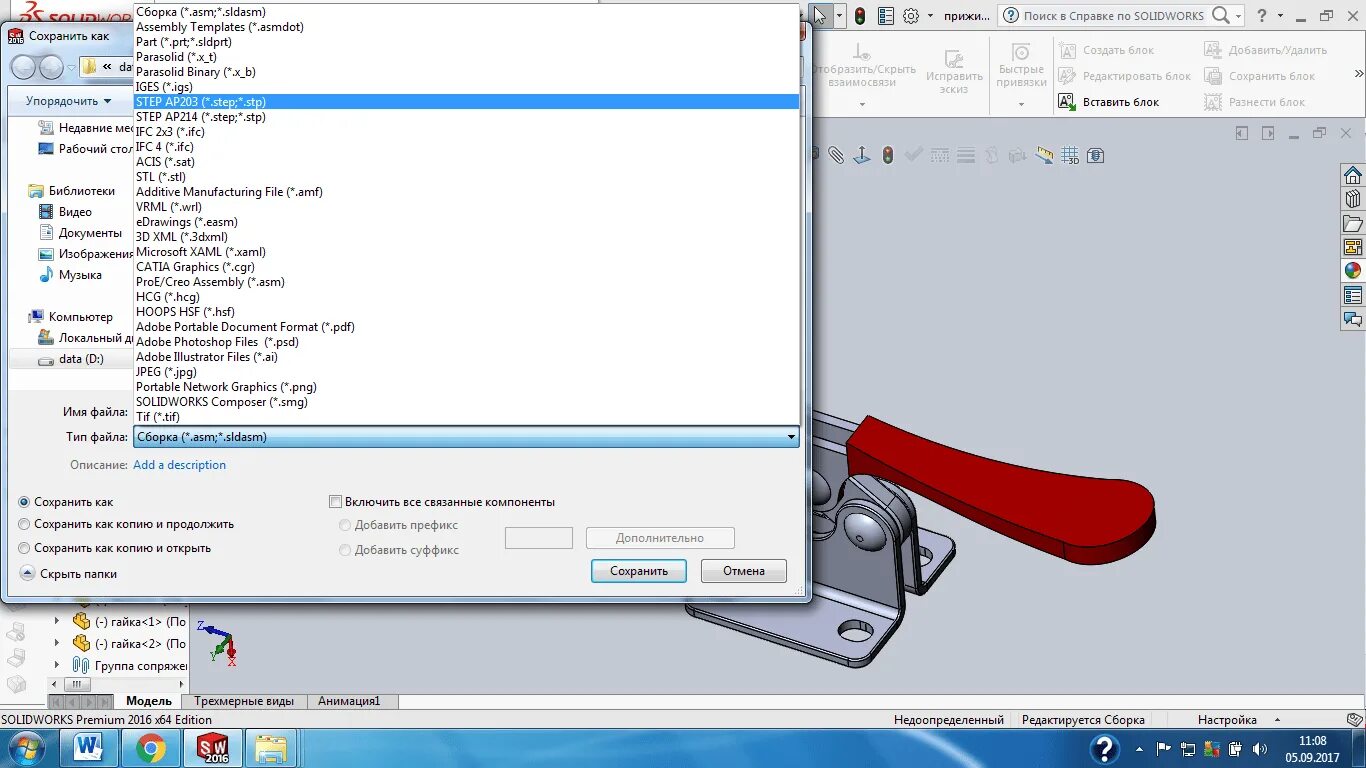Click the traffic light icon in view toolbar
The width and height of the screenshot is (1366, 768).
pyautogui.click(x=887, y=155)
